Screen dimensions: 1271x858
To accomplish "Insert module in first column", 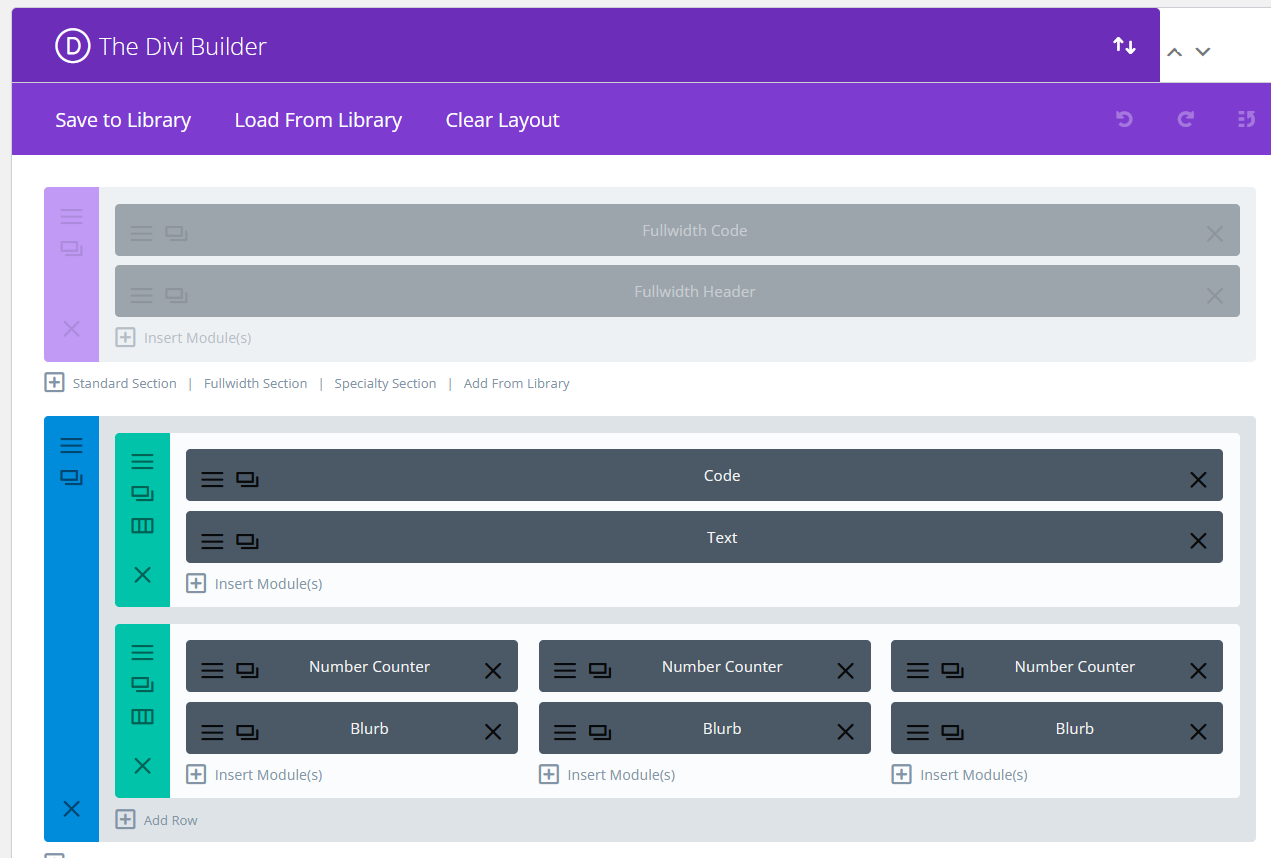I will (x=254, y=774).
